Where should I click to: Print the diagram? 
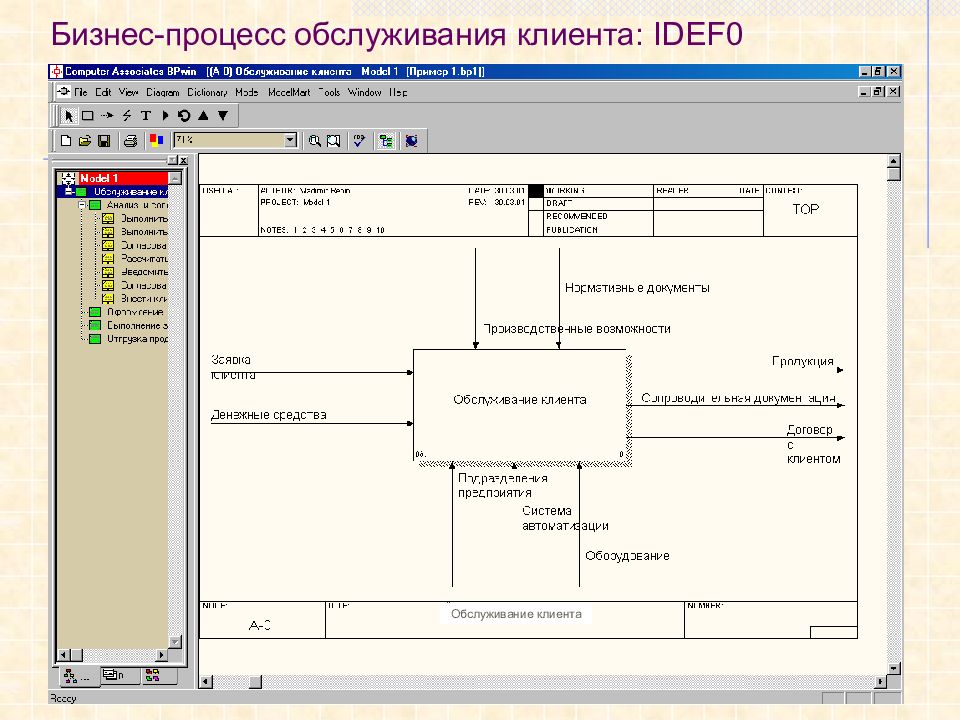click(x=130, y=141)
